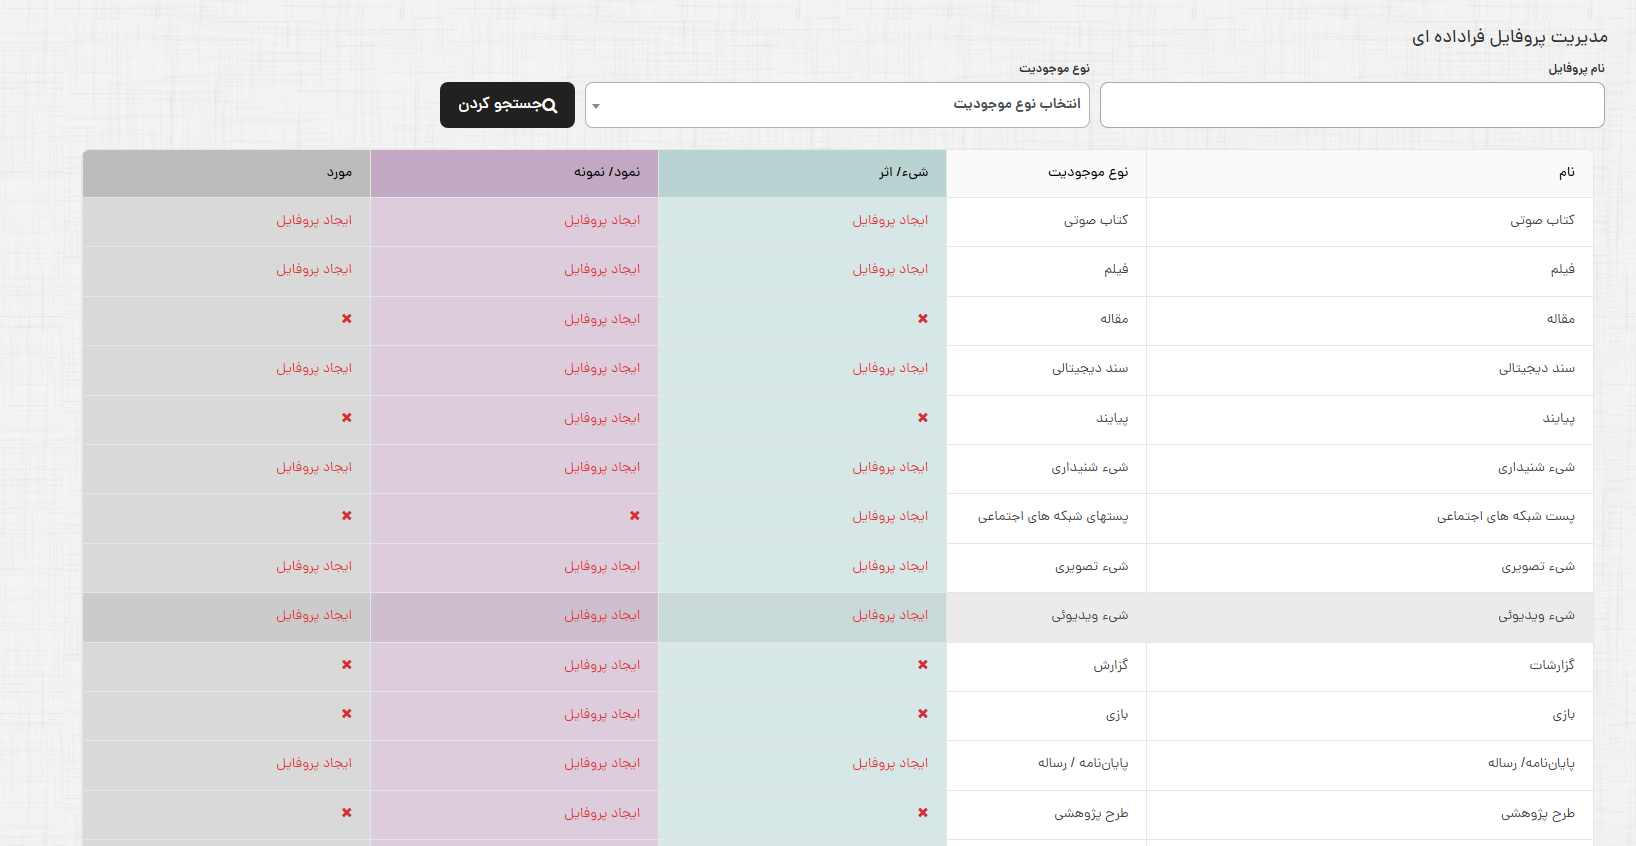Open the انتخاب نوع موجودیت dropdown
1636x846 pixels.
[836, 105]
